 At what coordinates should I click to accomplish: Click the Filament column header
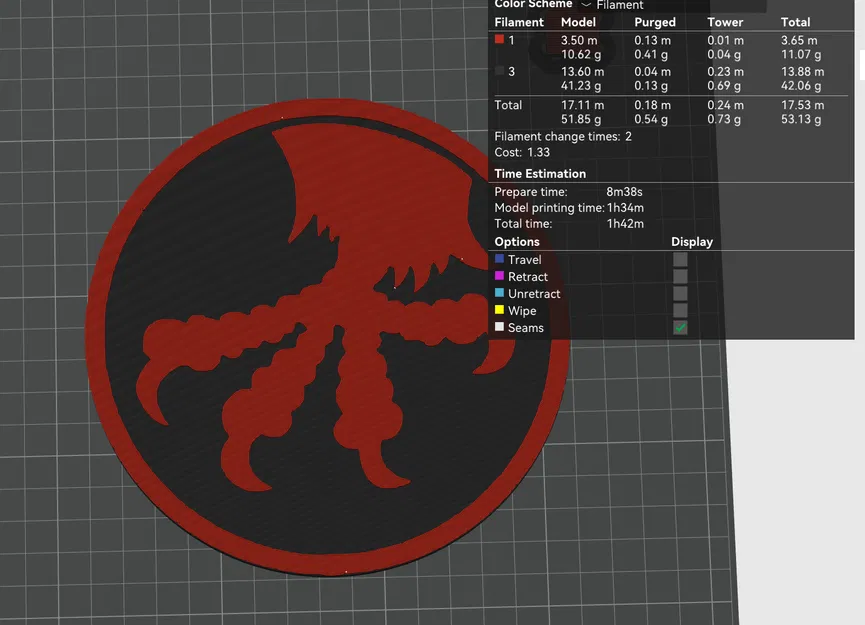[x=519, y=22]
